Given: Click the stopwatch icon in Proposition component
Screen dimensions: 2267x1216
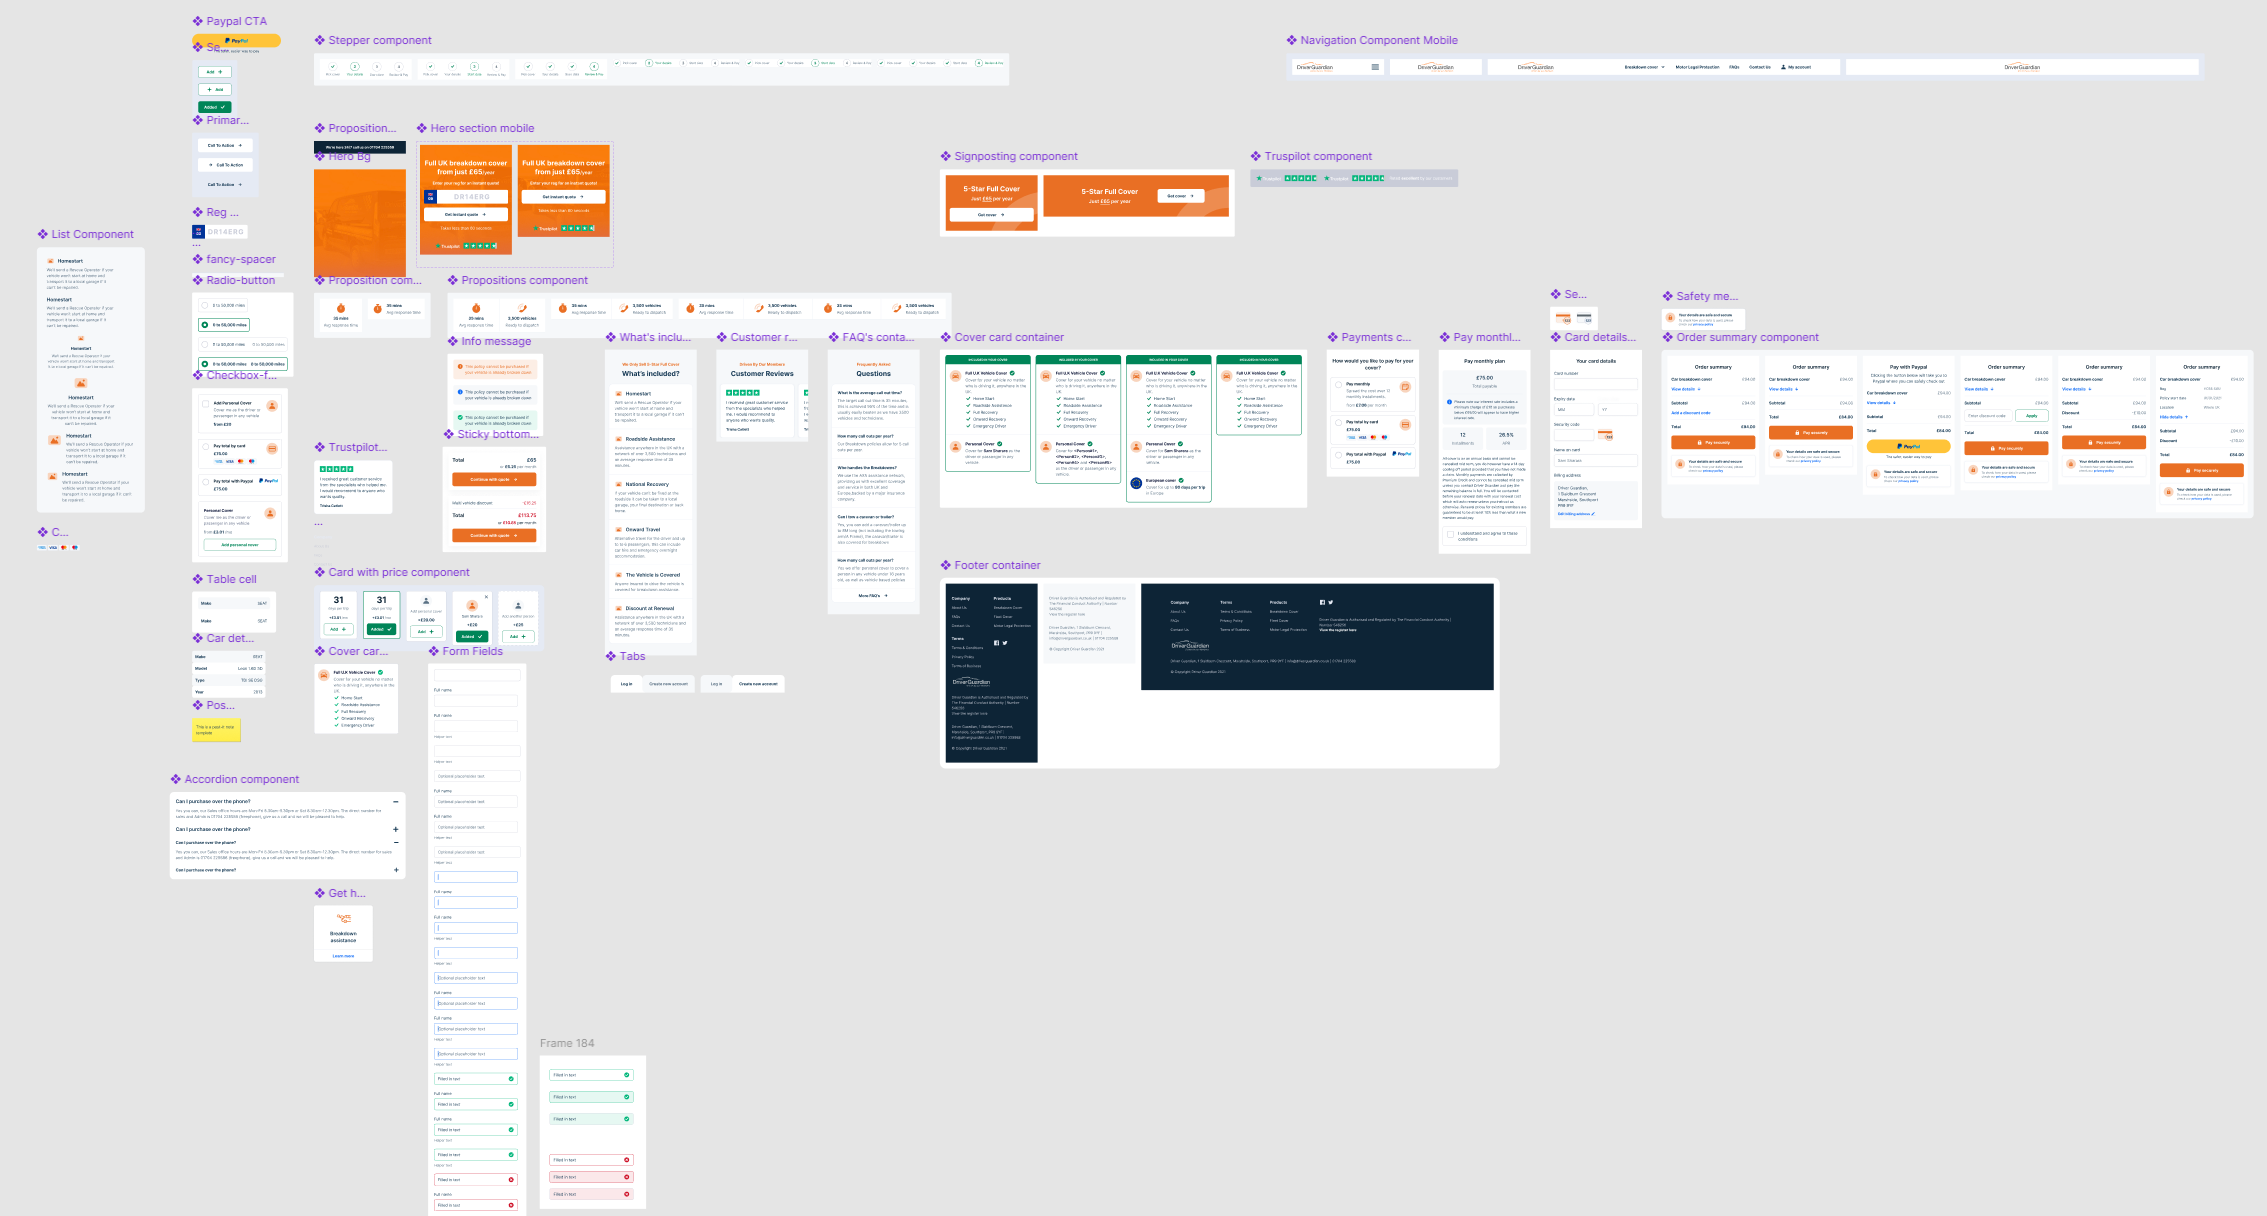Looking at the screenshot, I should (341, 308).
